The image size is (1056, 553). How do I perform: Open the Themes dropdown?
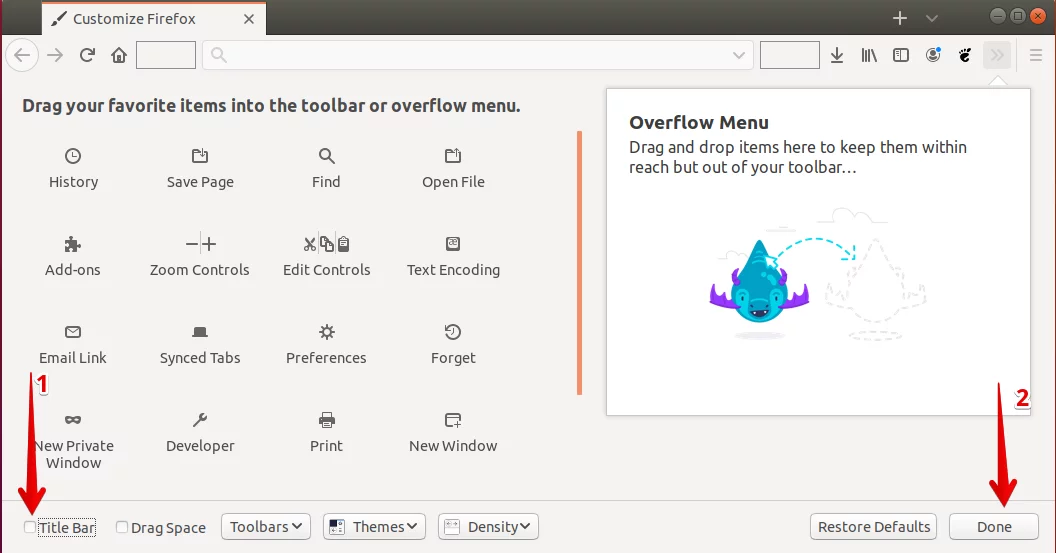(x=374, y=527)
